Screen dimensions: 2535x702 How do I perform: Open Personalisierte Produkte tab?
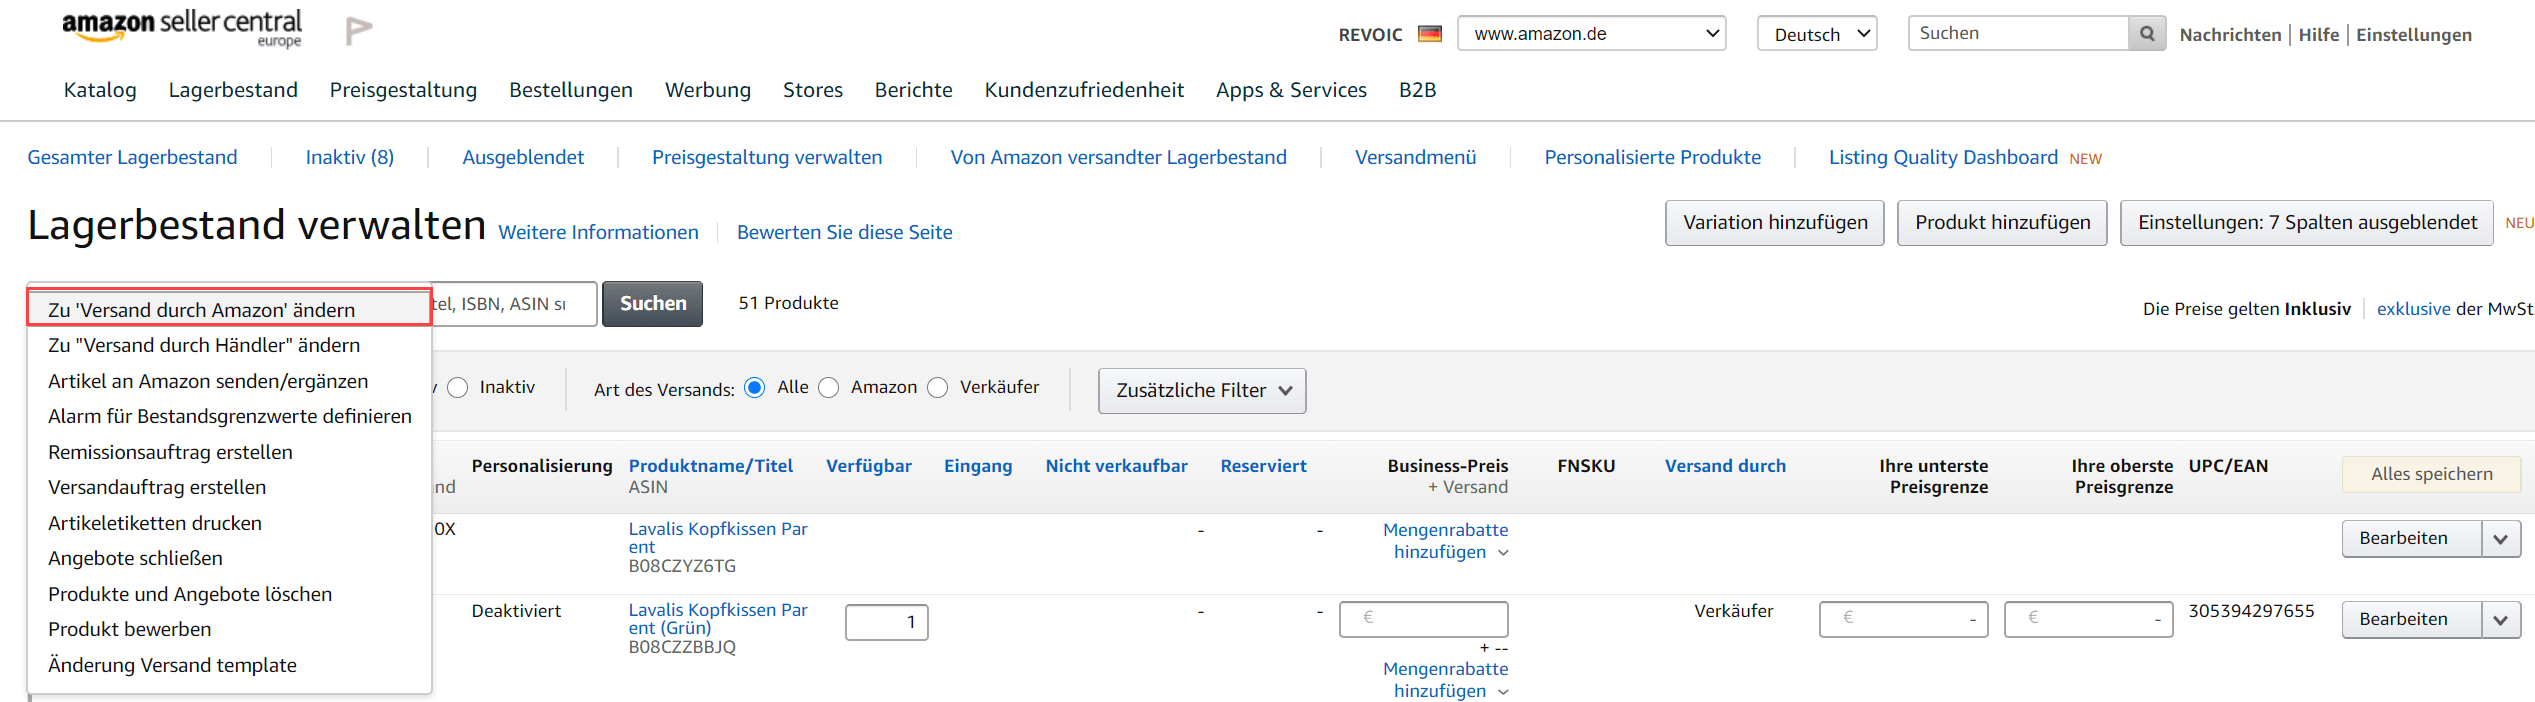pyautogui.click(x=1652, y=157)
